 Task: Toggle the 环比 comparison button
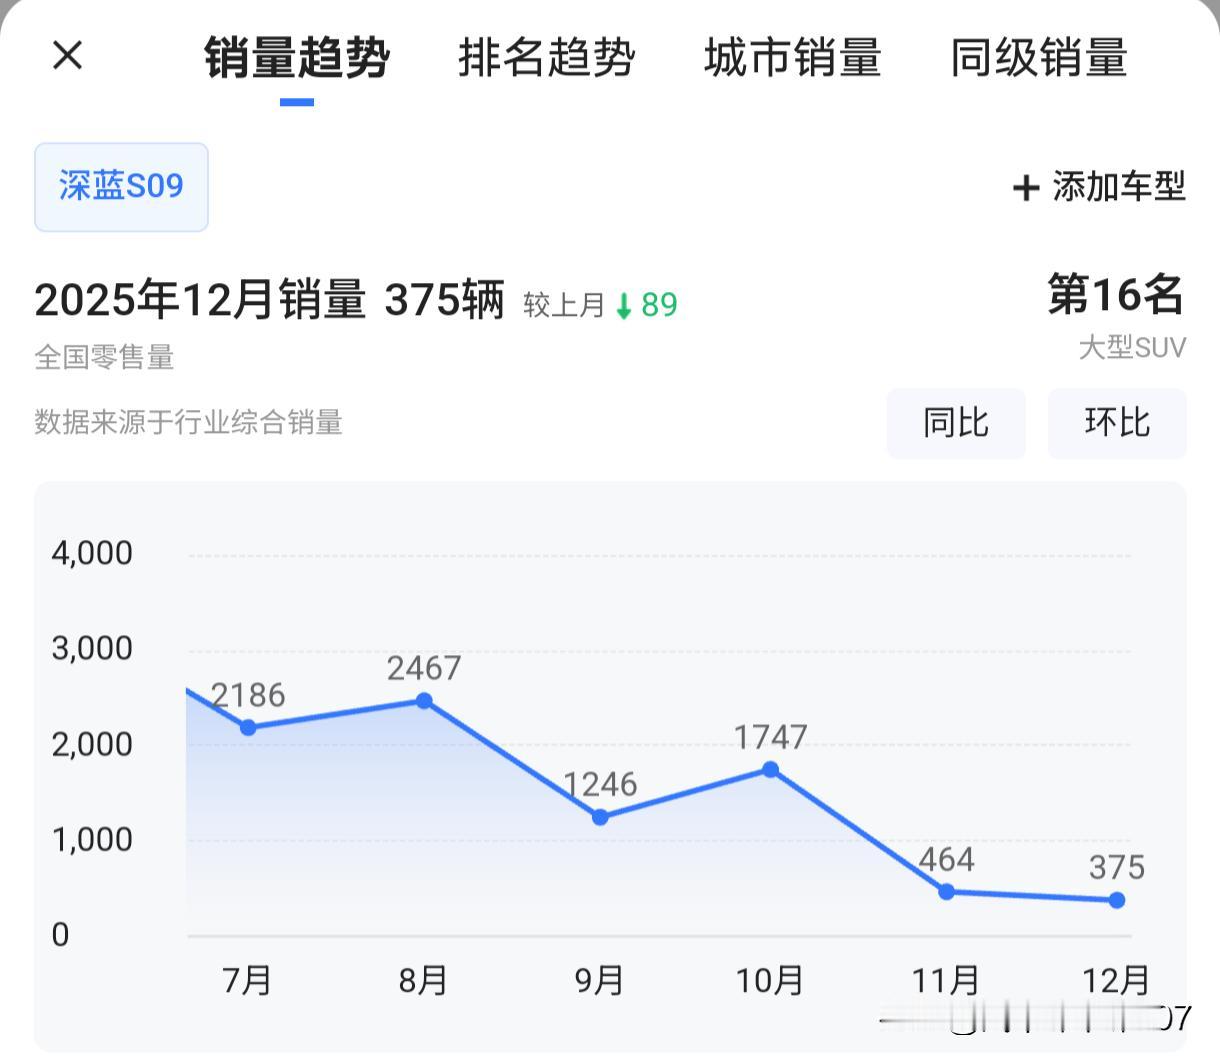click(x=1117, y=423)
